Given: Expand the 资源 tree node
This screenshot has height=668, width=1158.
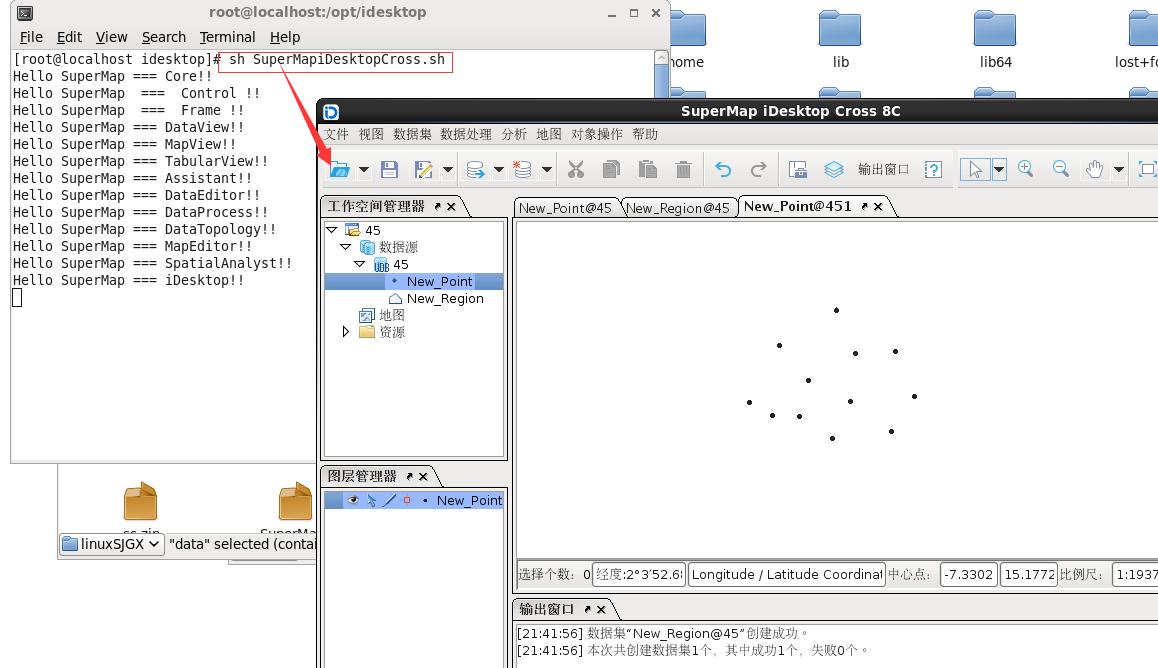Looking at the screenshot, I should click(346, 332).
